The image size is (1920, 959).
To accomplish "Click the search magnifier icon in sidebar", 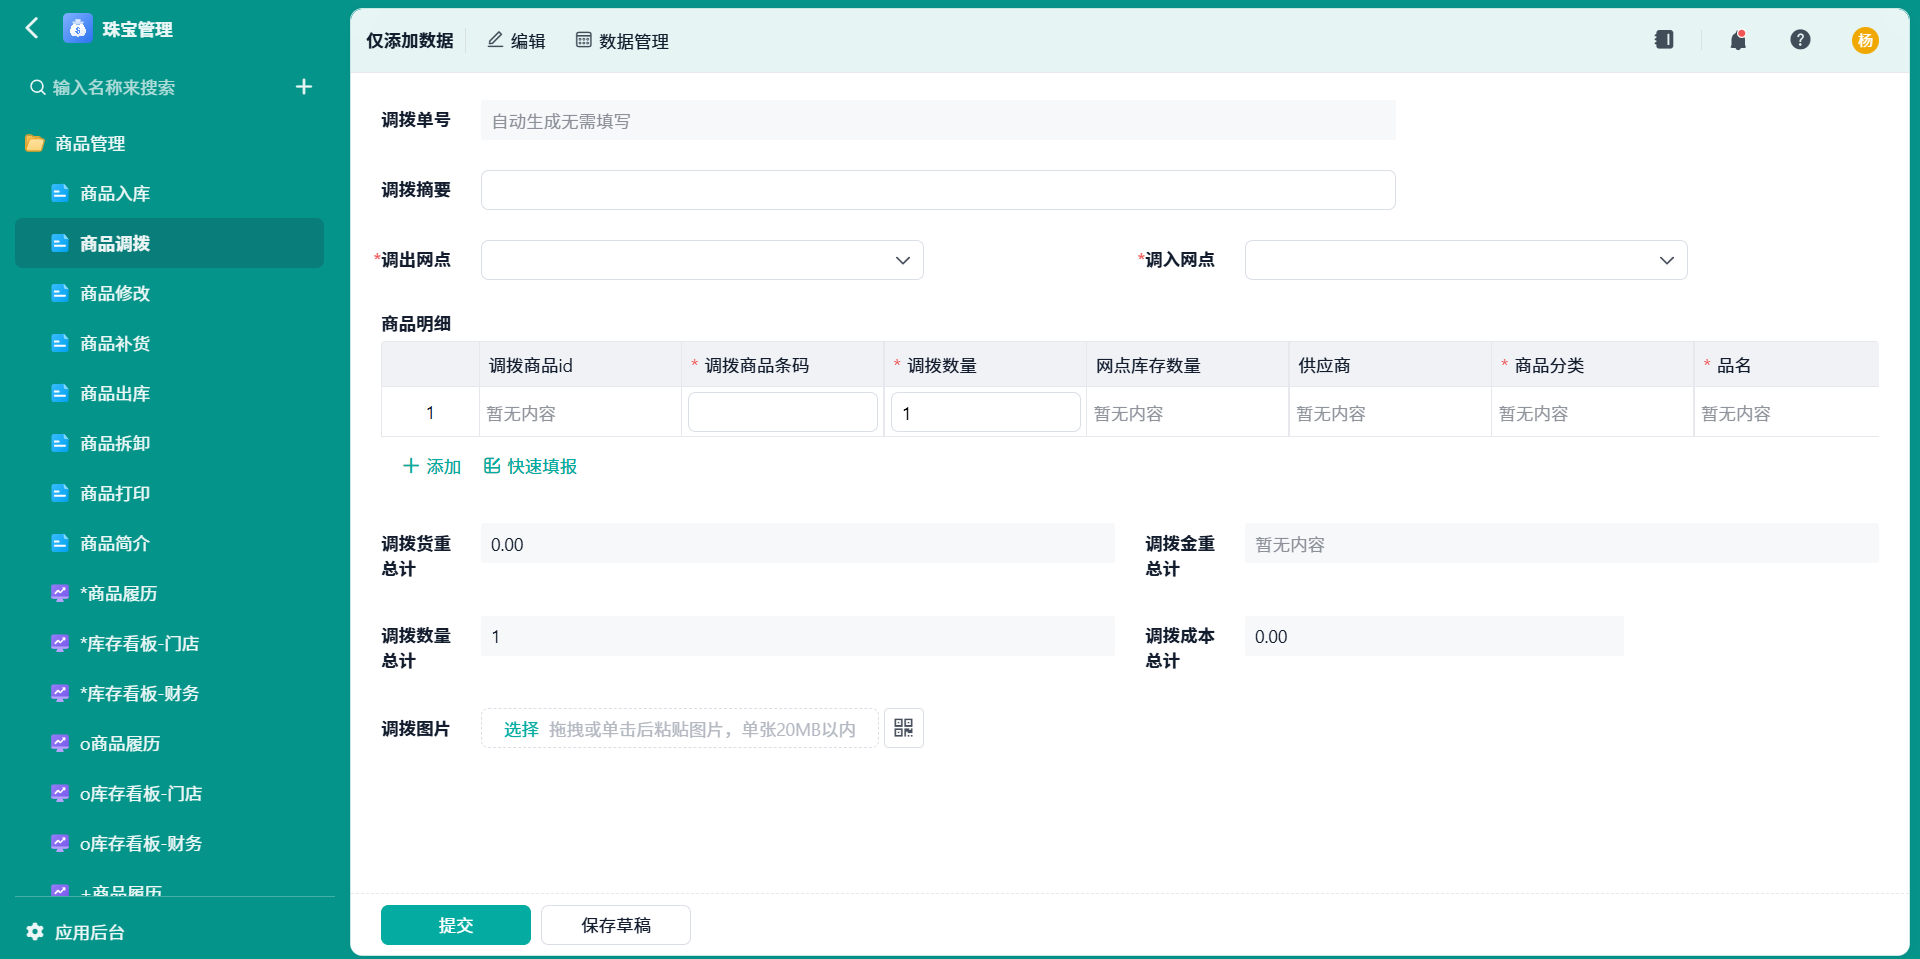I will 37,87.
